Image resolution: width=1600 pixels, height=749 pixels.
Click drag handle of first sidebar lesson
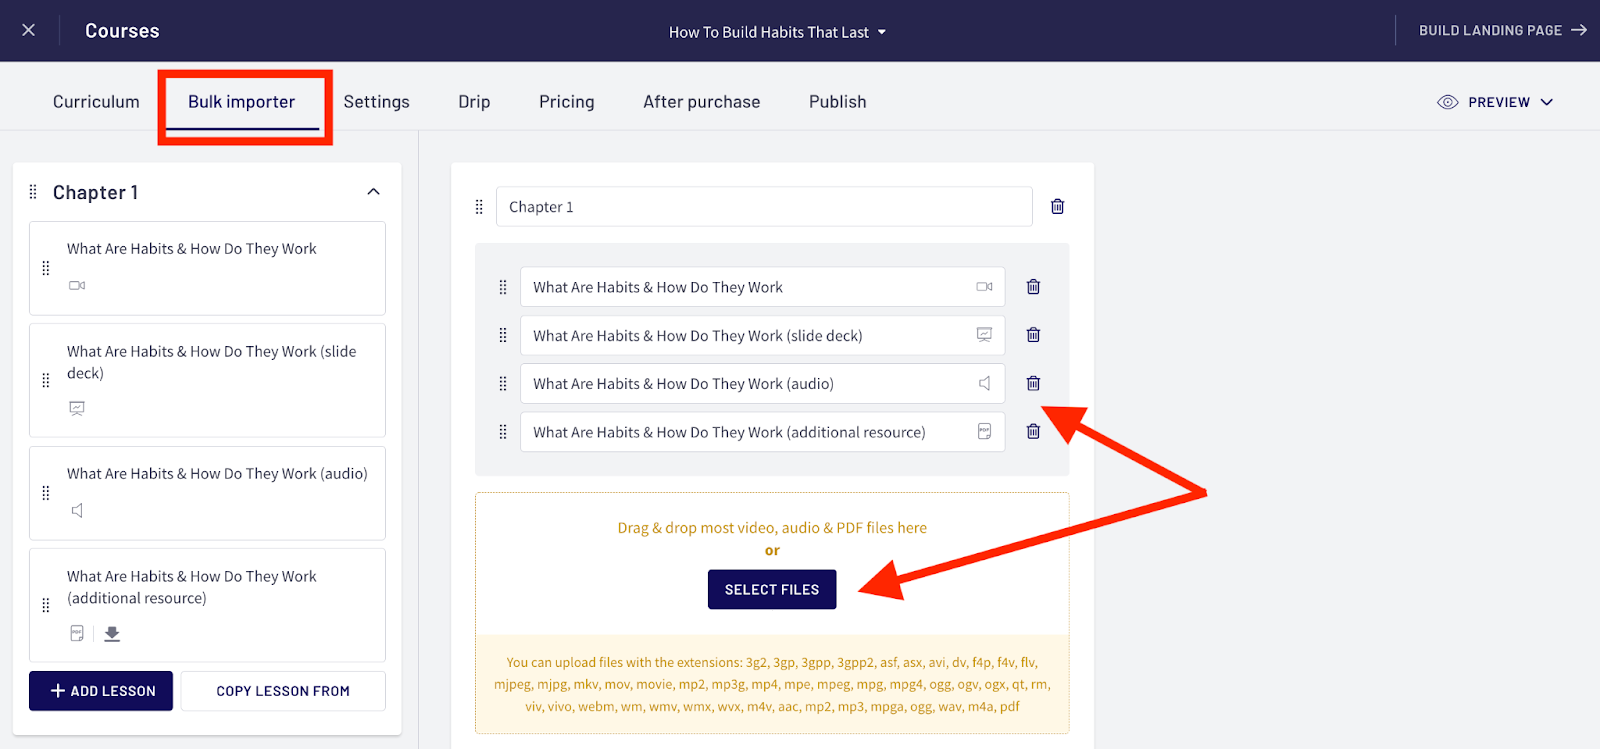click(x=46, y=268)
